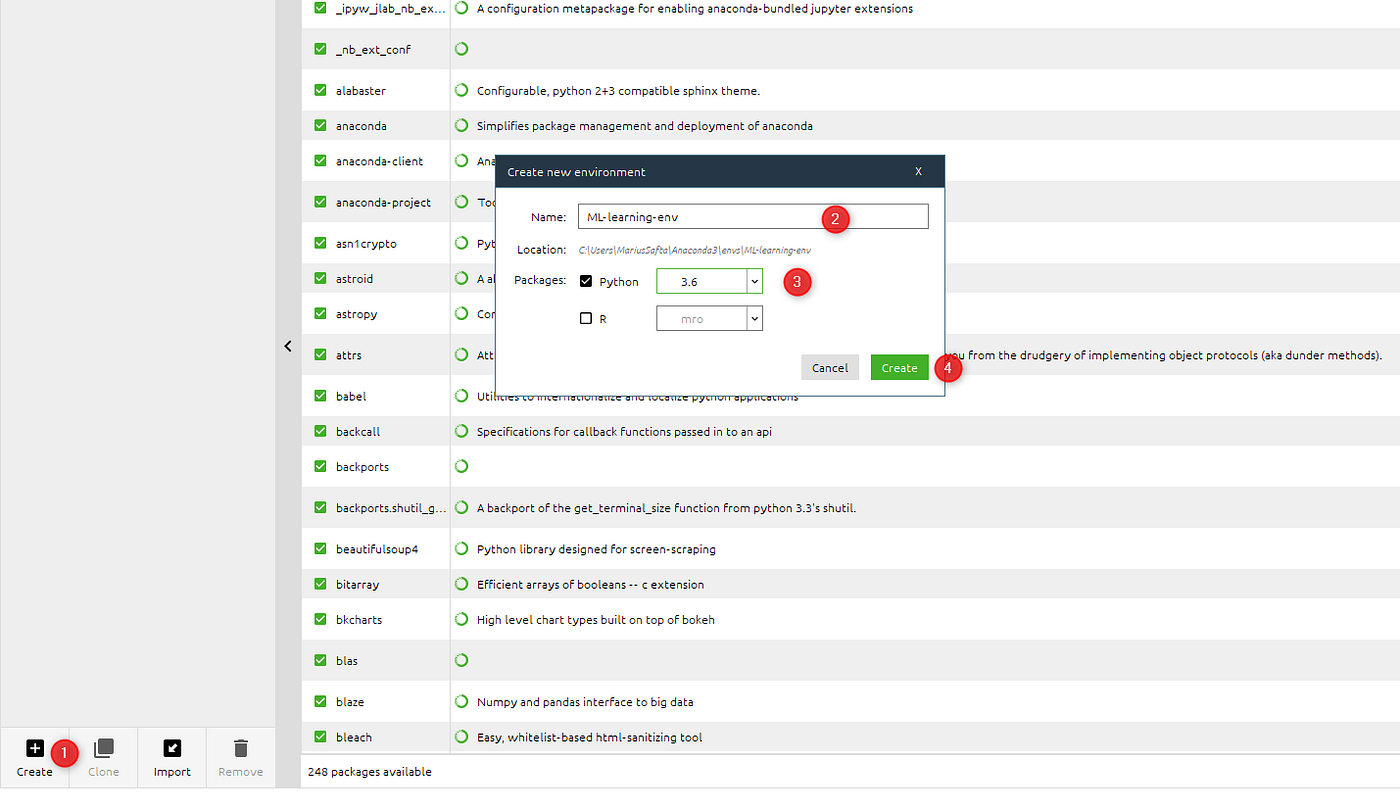Click the status icon beside beautifulsoup4
The image size is (1400, 800).
tap(461, 548)
